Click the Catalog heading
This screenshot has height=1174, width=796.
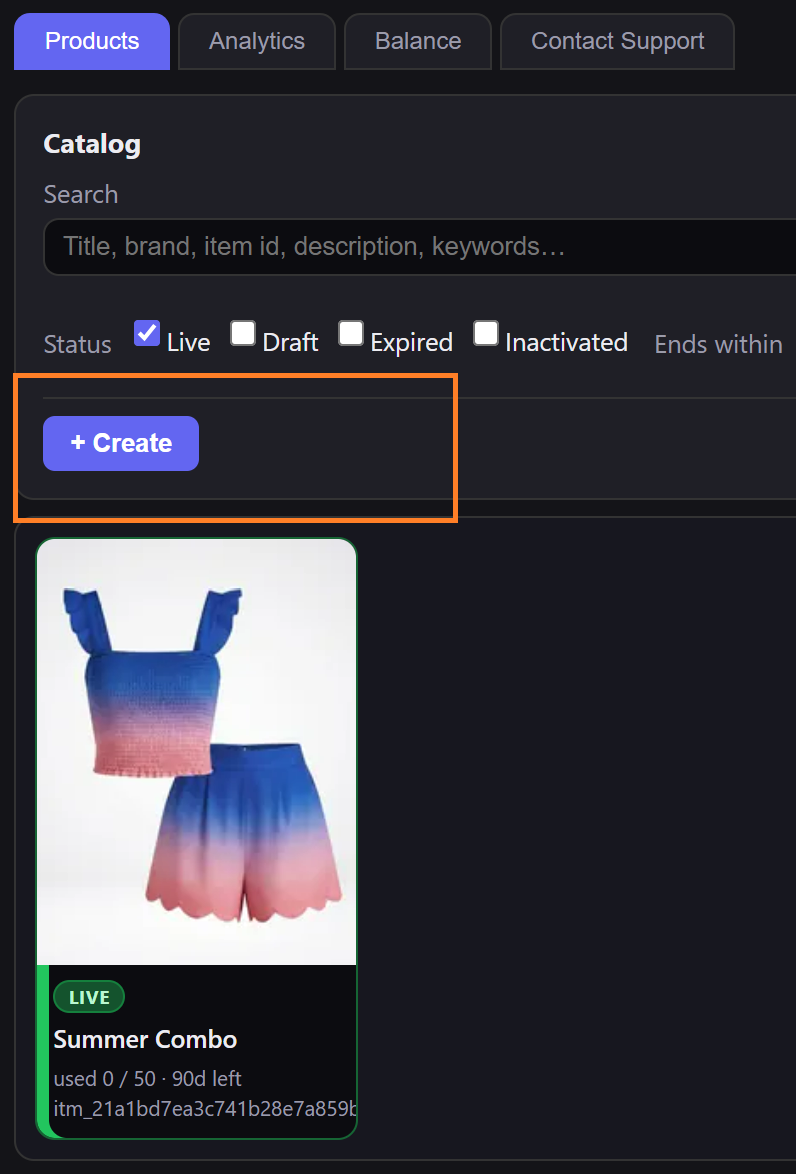(x=92, y=144)
